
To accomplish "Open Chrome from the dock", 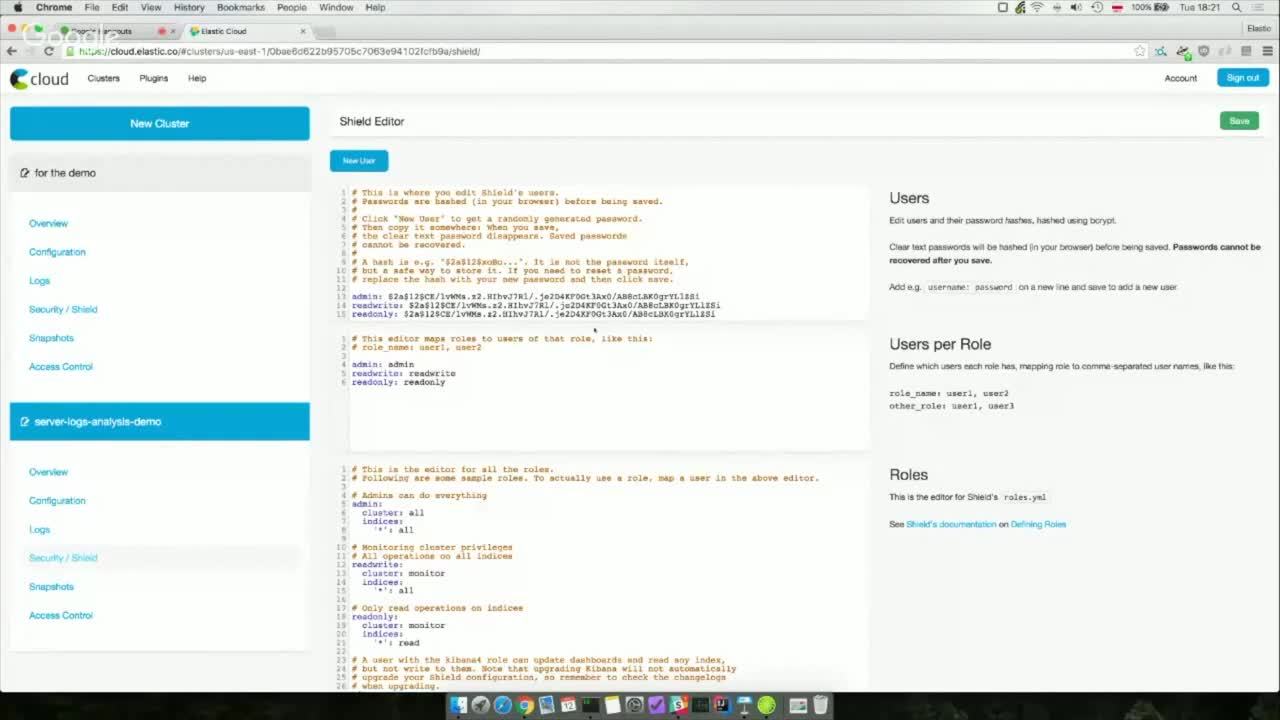I will pyautogui.click(x=524, y=705).
